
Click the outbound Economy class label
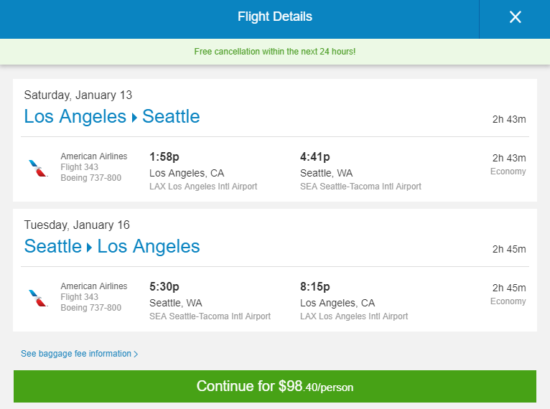(x=508, y=171)
